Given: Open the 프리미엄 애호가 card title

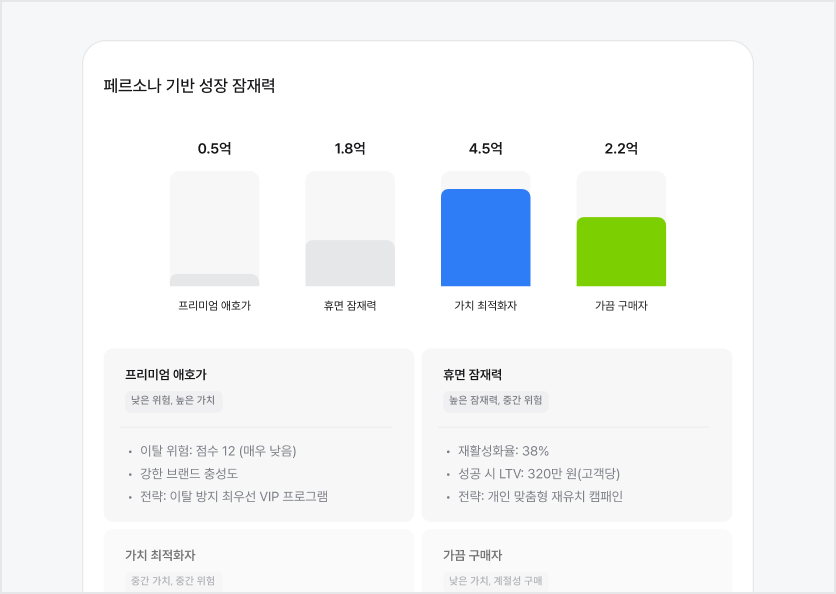Looking at the screenshot, I should coord(166,374).
